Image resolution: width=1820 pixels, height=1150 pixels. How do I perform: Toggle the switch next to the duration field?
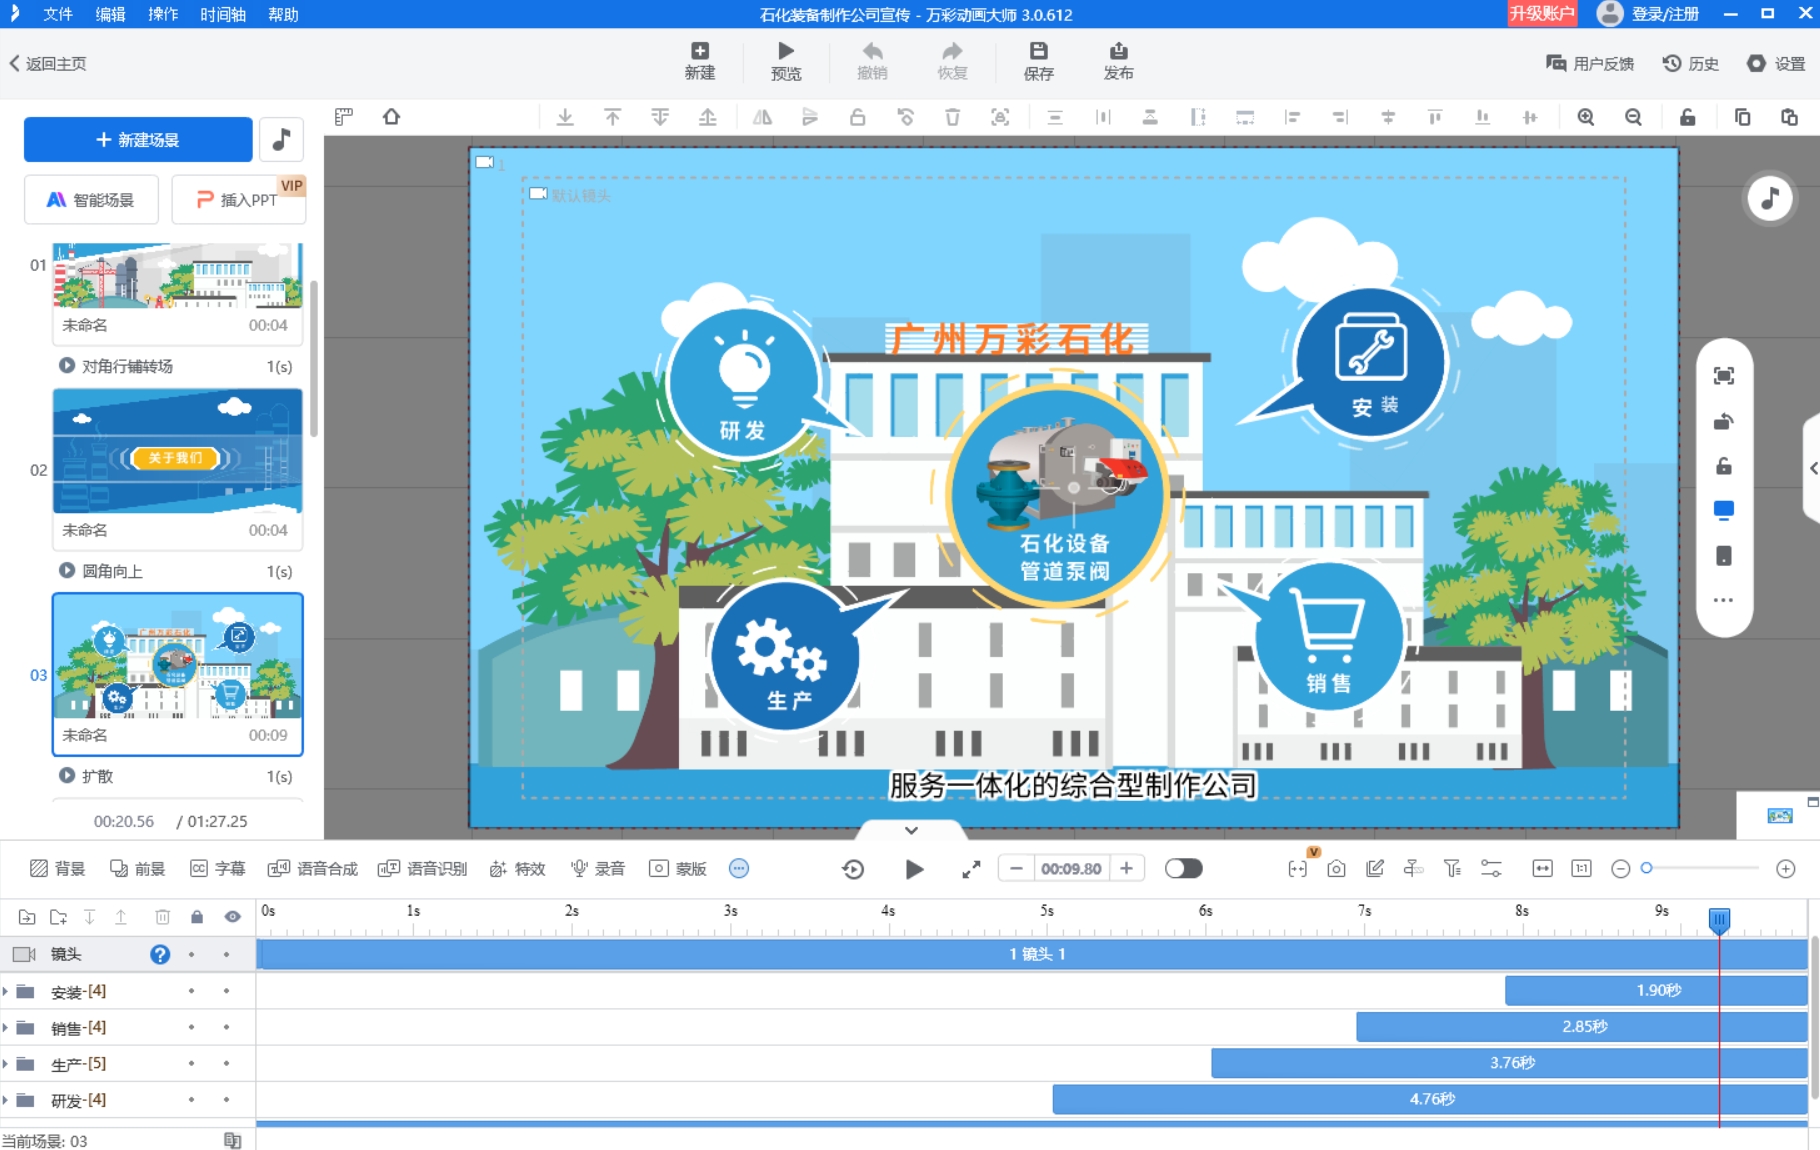[x=1183, y=869]
